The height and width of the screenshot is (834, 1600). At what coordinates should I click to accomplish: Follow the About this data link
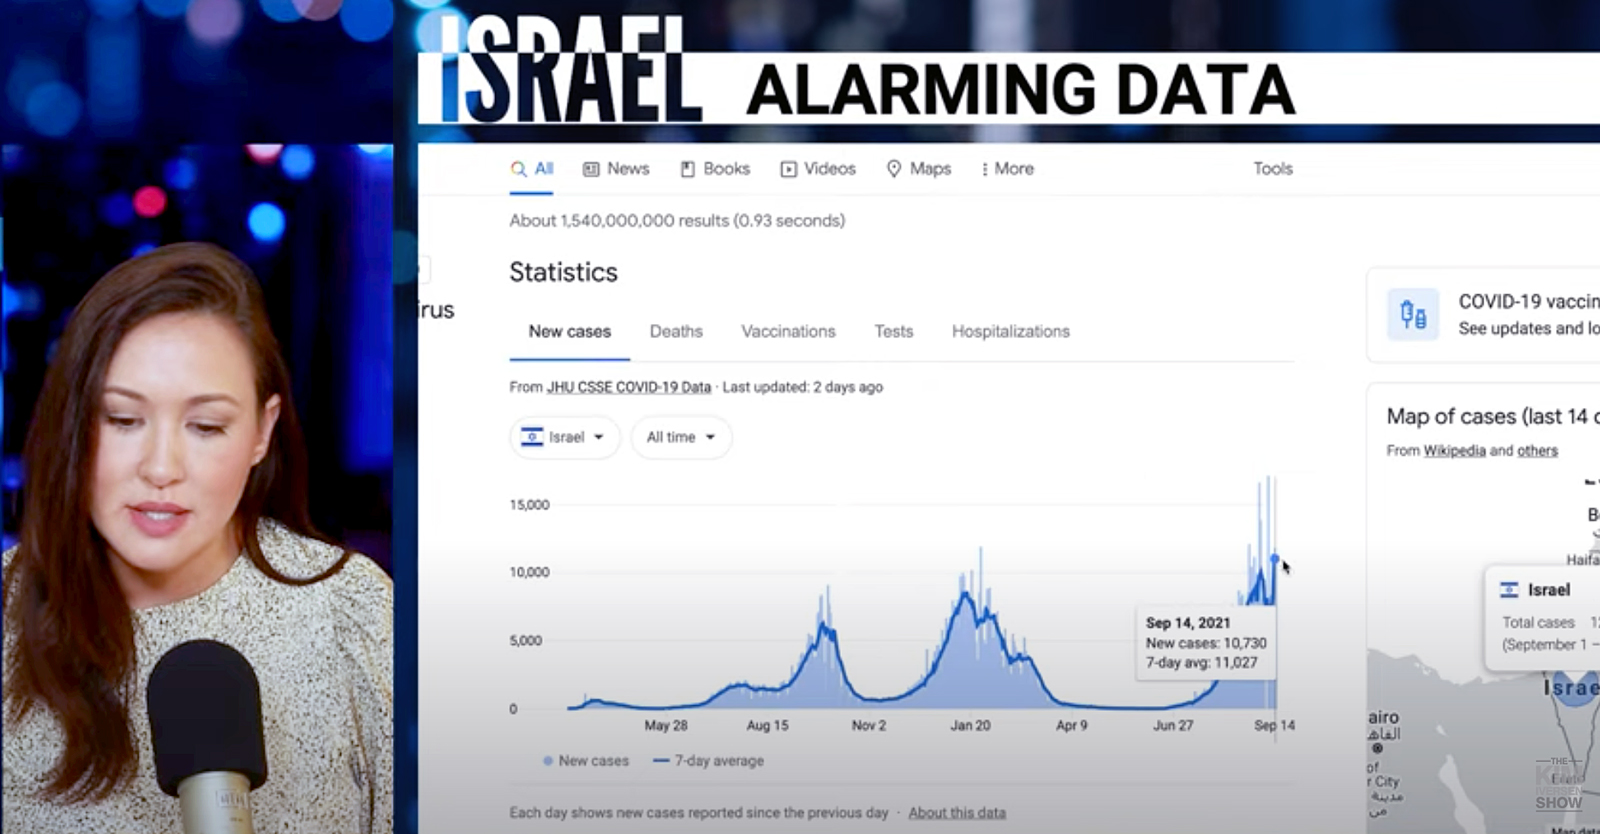click(957, 812)
